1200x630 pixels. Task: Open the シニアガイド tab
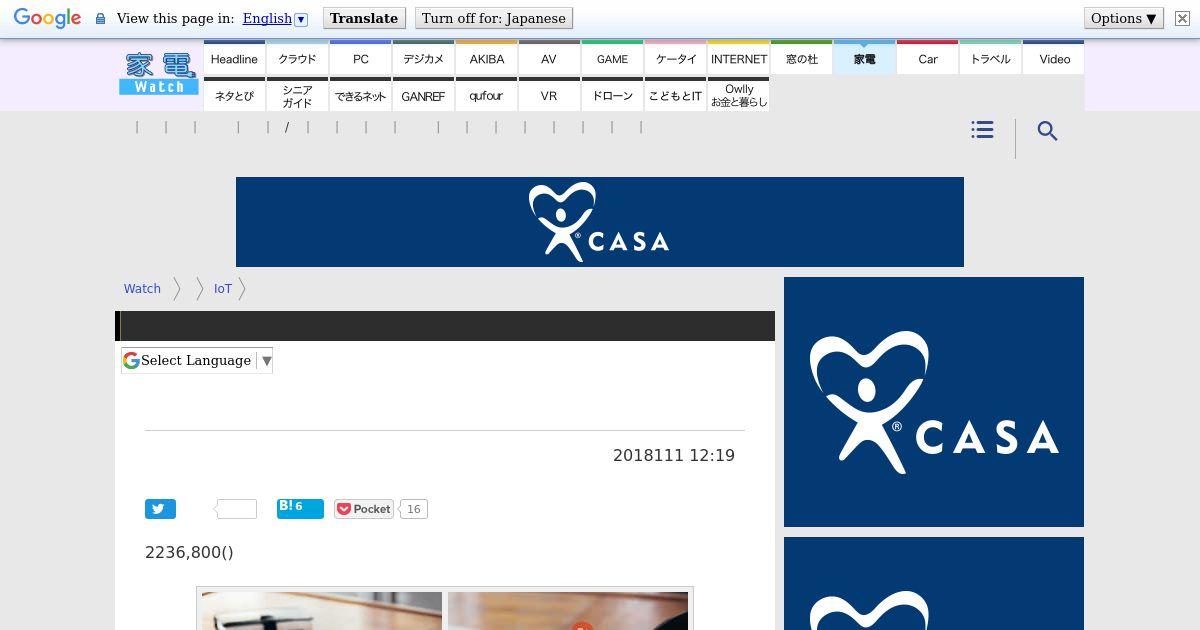coord(297,95)
